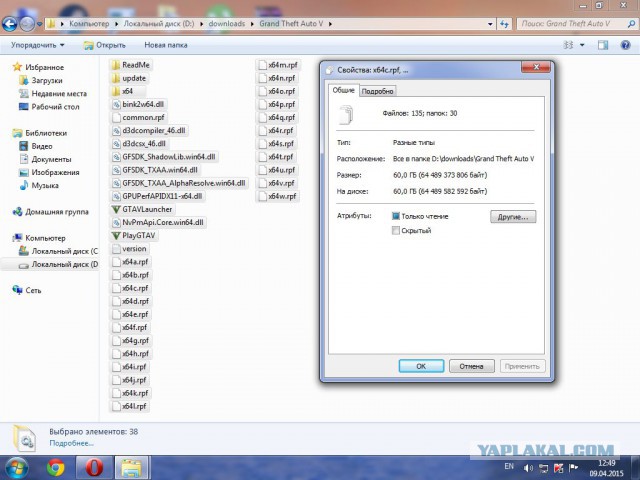Open the view options dropdown arrow
Viewport: 640px width, 480px height.
pyautogui.click(x=582, y=45)
